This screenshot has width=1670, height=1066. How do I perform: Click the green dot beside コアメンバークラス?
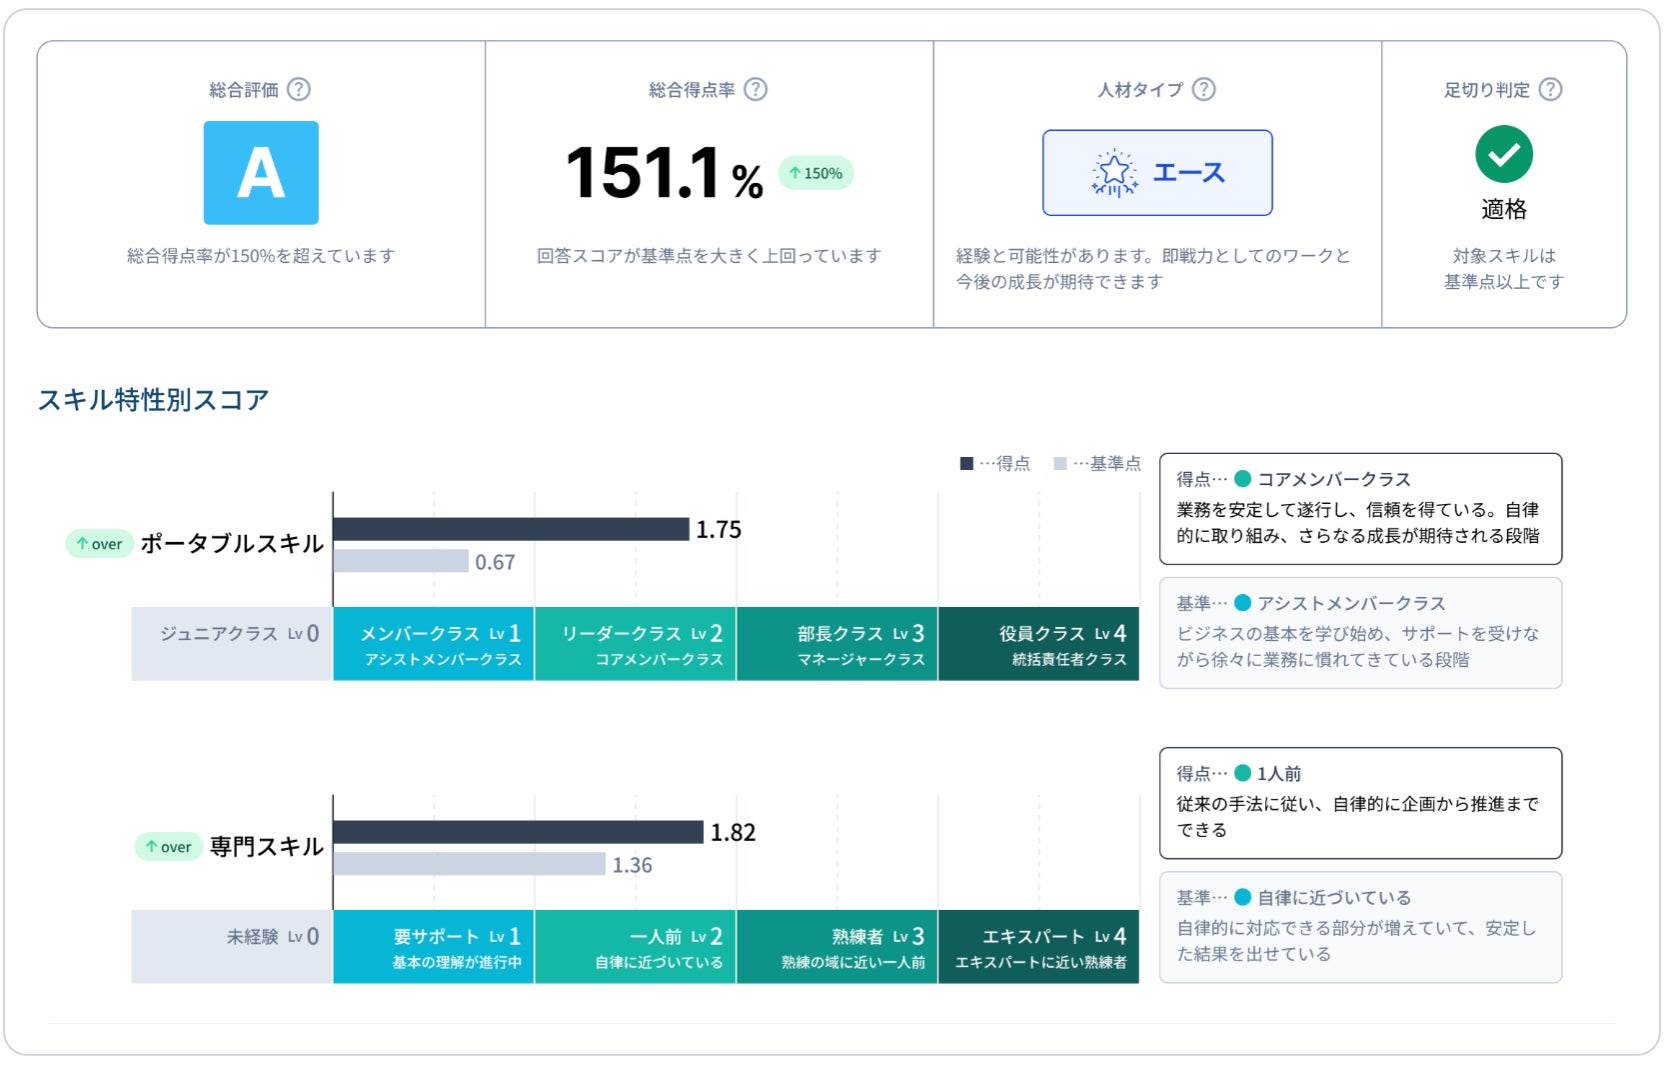point(1243,478)
